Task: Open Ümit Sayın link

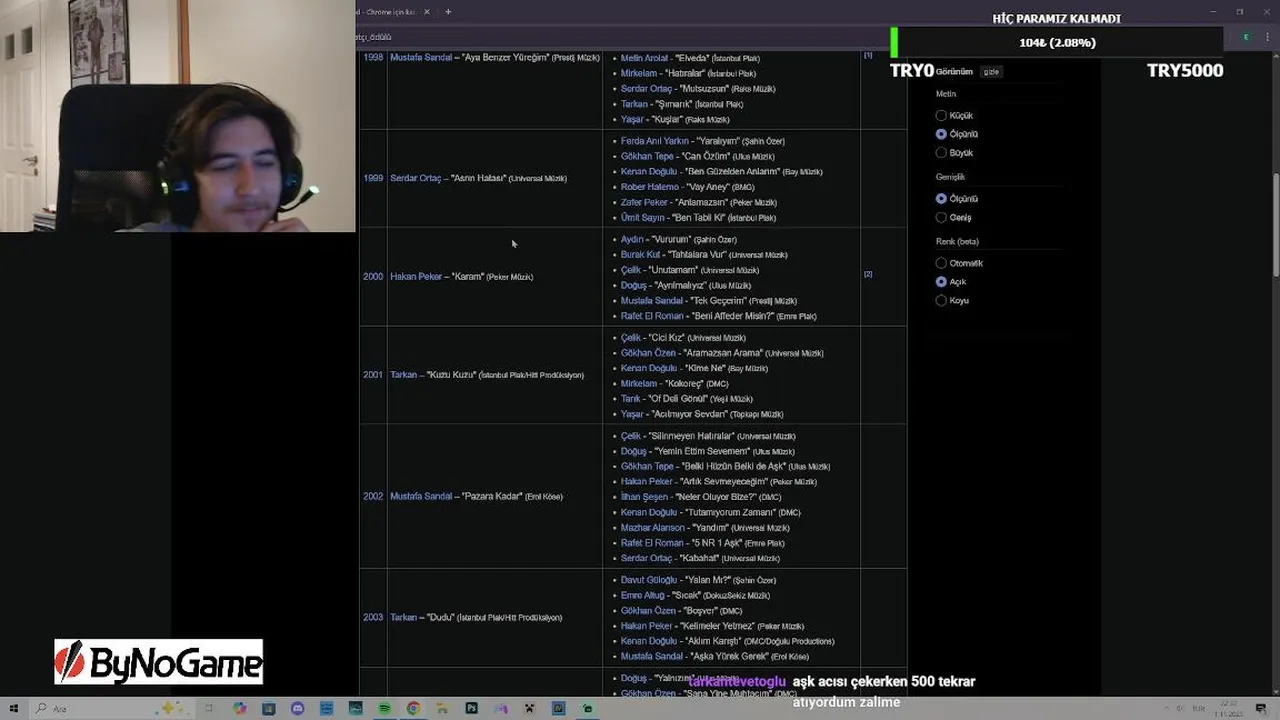Action: tap(642, 217)
